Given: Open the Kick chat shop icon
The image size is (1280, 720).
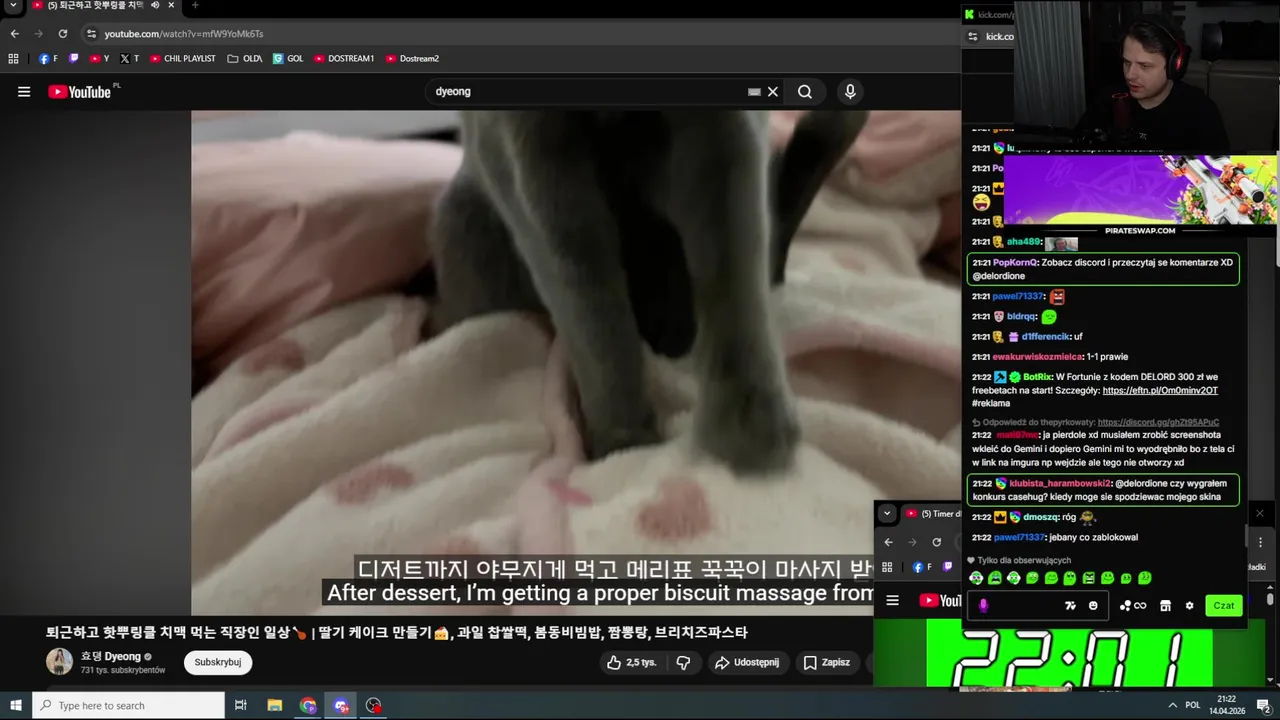Looking at the screenshot, I should click(1165, 606).
